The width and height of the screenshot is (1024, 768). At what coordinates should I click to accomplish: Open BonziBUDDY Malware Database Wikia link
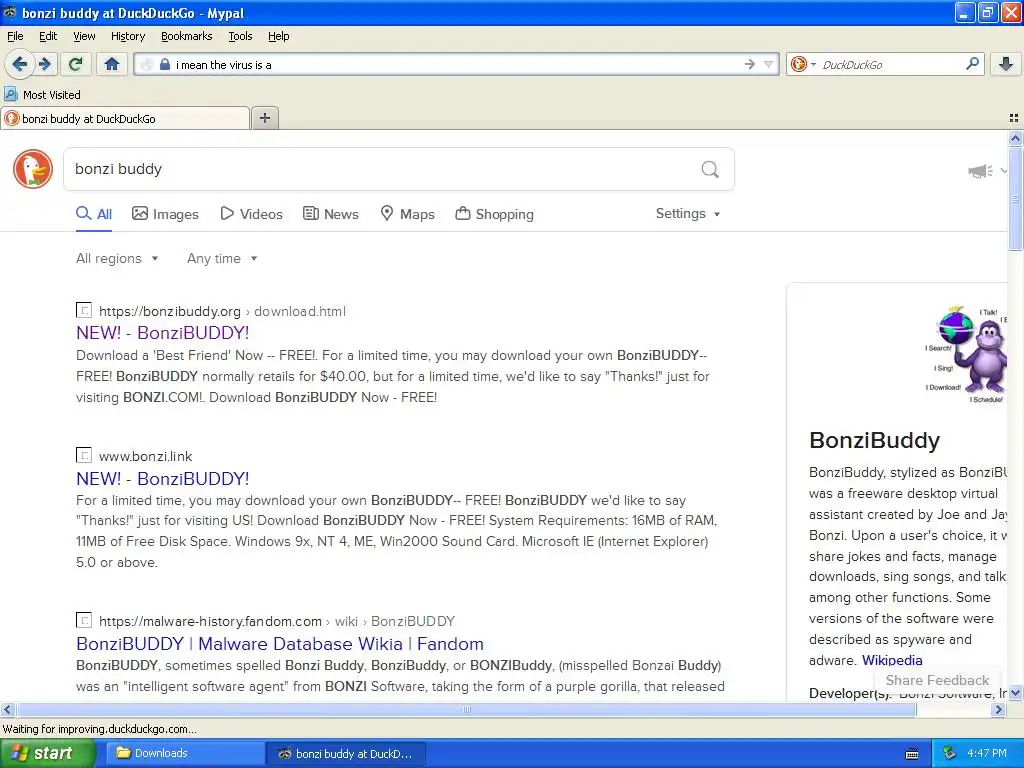(x=280, y=644)
